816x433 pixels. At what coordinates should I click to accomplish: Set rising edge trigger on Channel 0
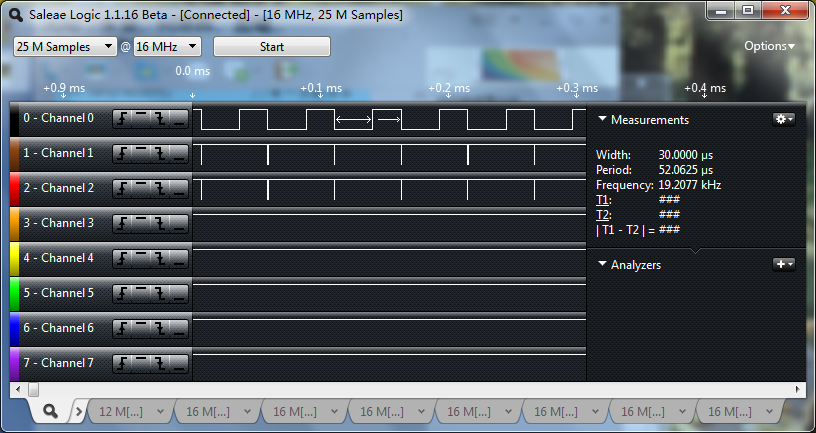[x=122, y=119]
